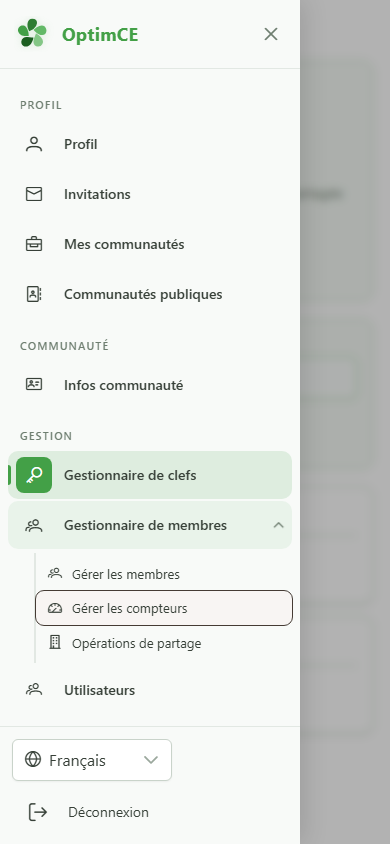The image size is (390, 844).
Task: Go to Utilisateurs
Action: pos(150,690)
